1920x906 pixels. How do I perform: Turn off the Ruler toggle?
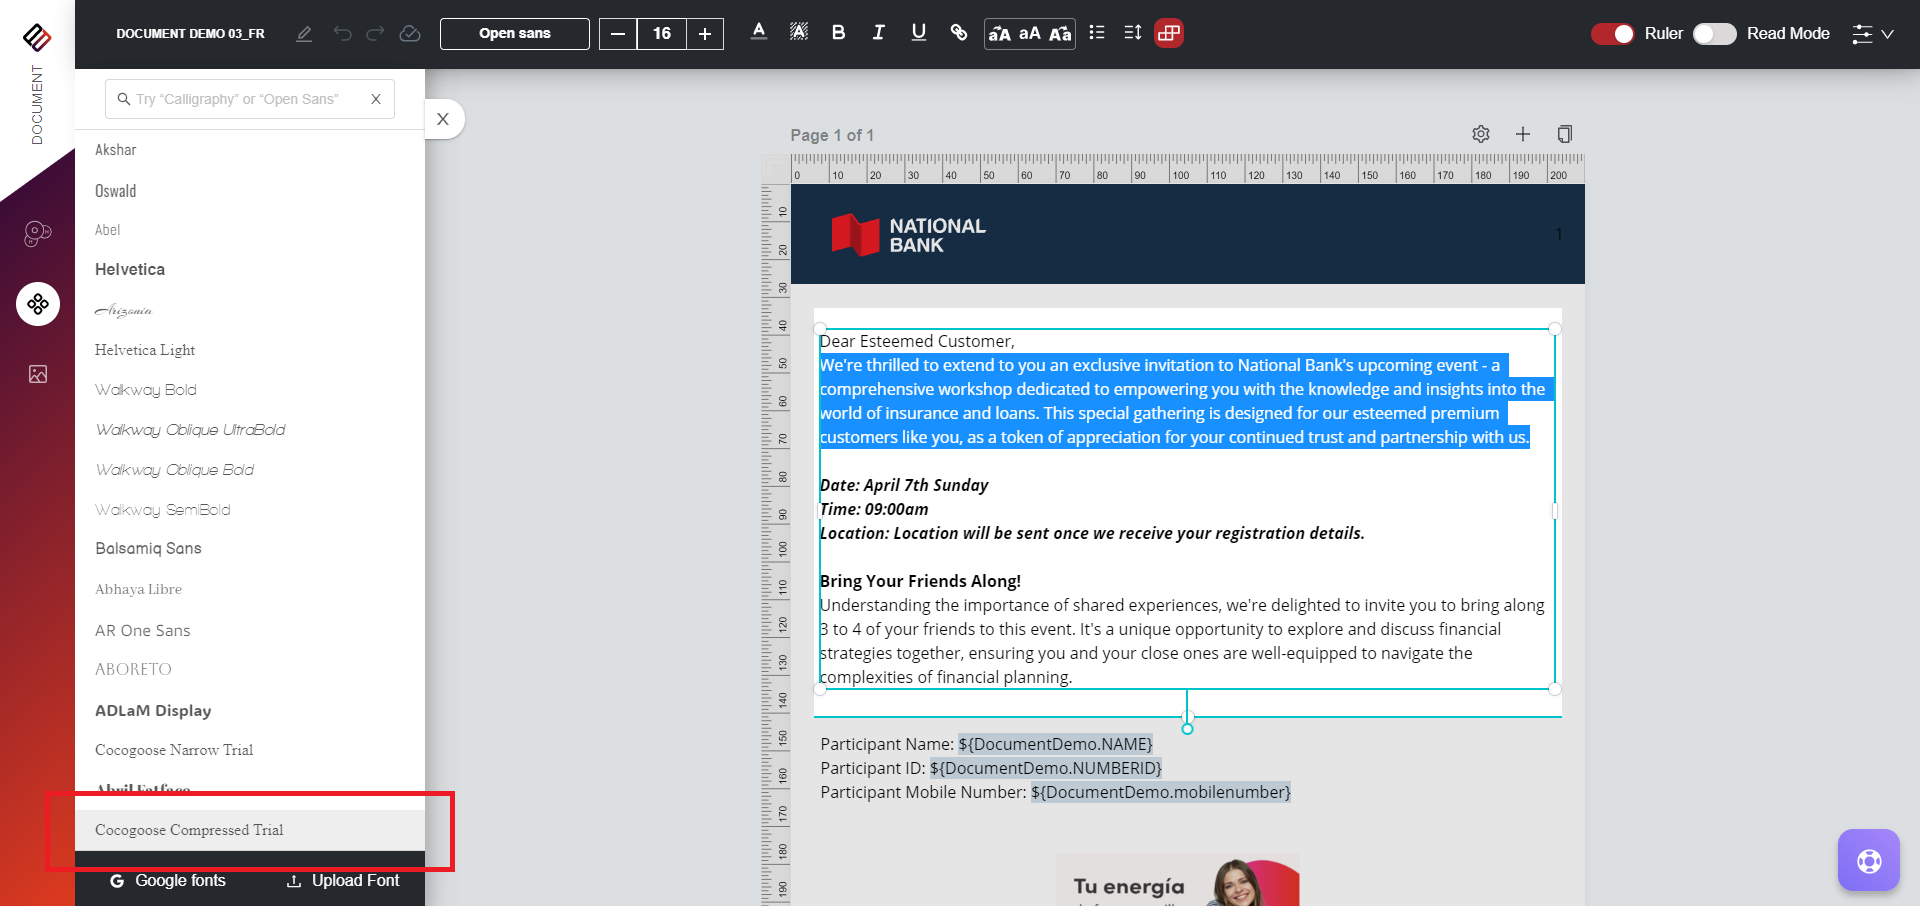pos(1612,34)
